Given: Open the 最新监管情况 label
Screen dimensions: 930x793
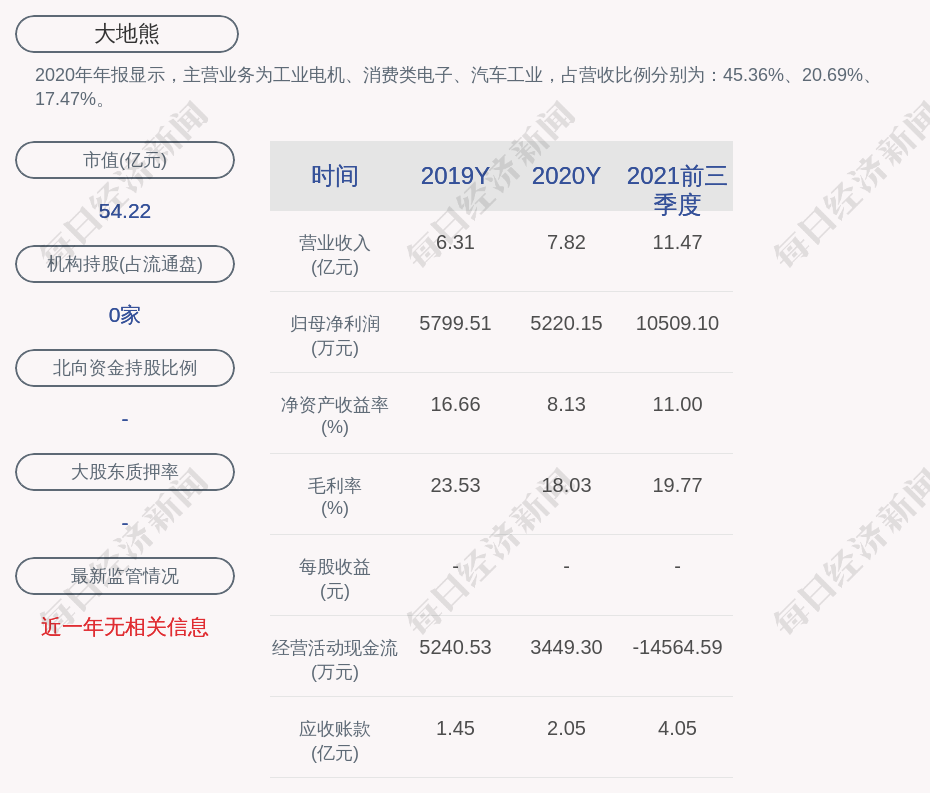Looking at the screenshot, I should 125,576.
